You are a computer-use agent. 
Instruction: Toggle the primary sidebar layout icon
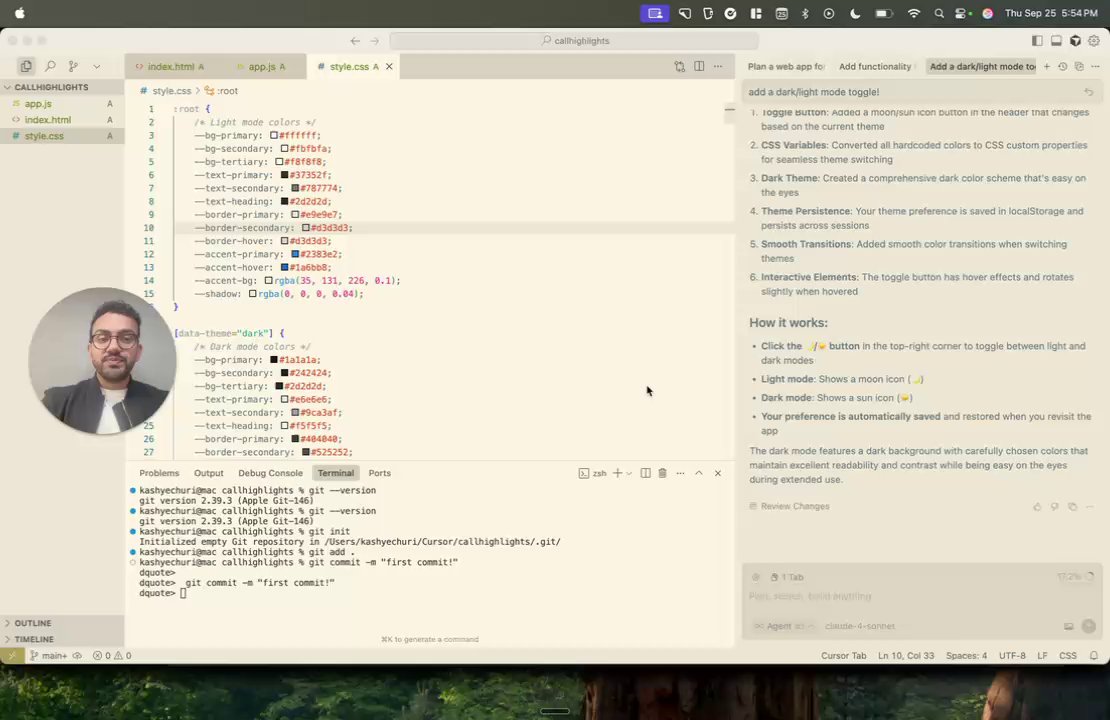coord(1037,40)
